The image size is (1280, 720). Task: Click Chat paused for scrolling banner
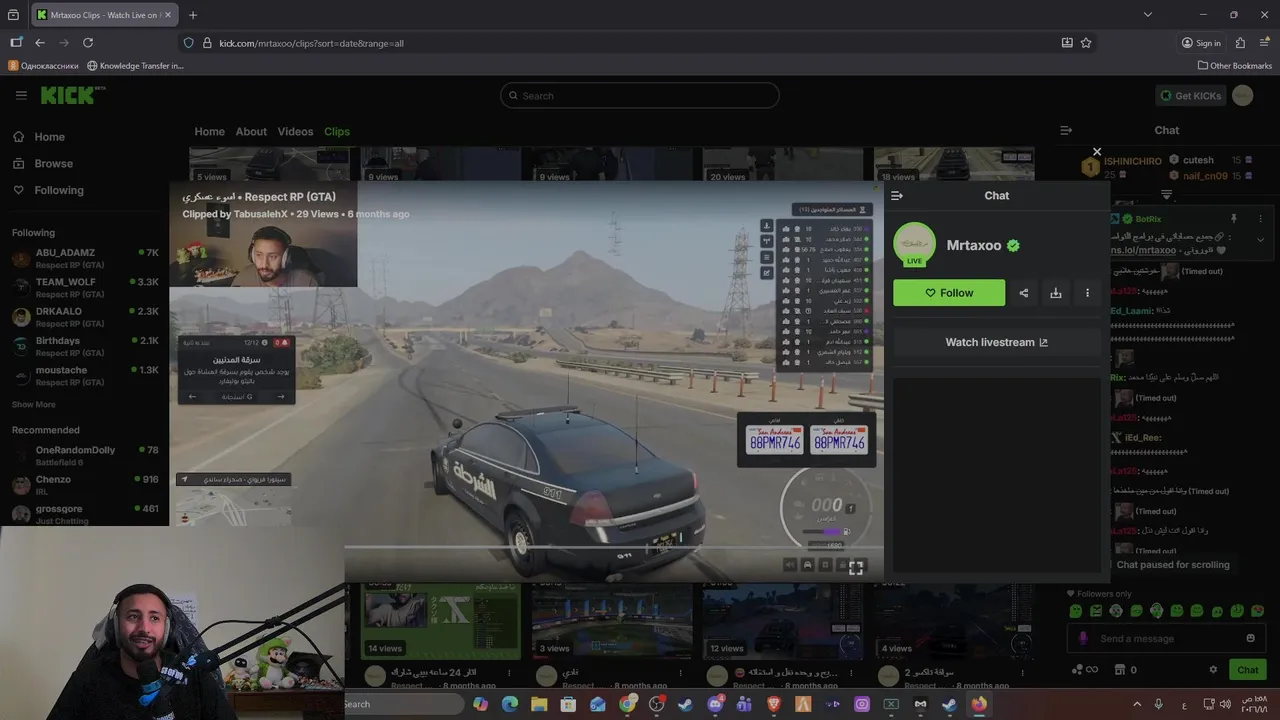click(1173, 565)
